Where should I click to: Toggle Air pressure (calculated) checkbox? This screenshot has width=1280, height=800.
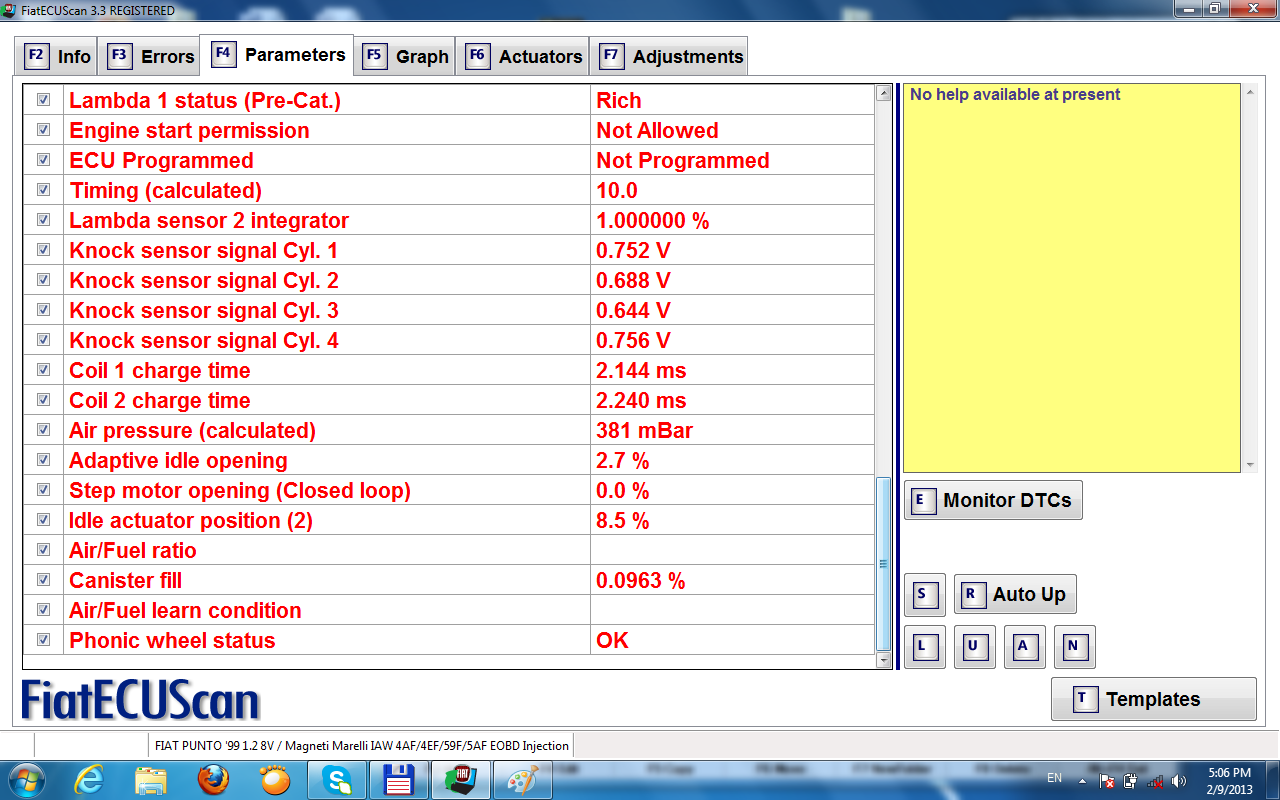(x=43, y=430)
